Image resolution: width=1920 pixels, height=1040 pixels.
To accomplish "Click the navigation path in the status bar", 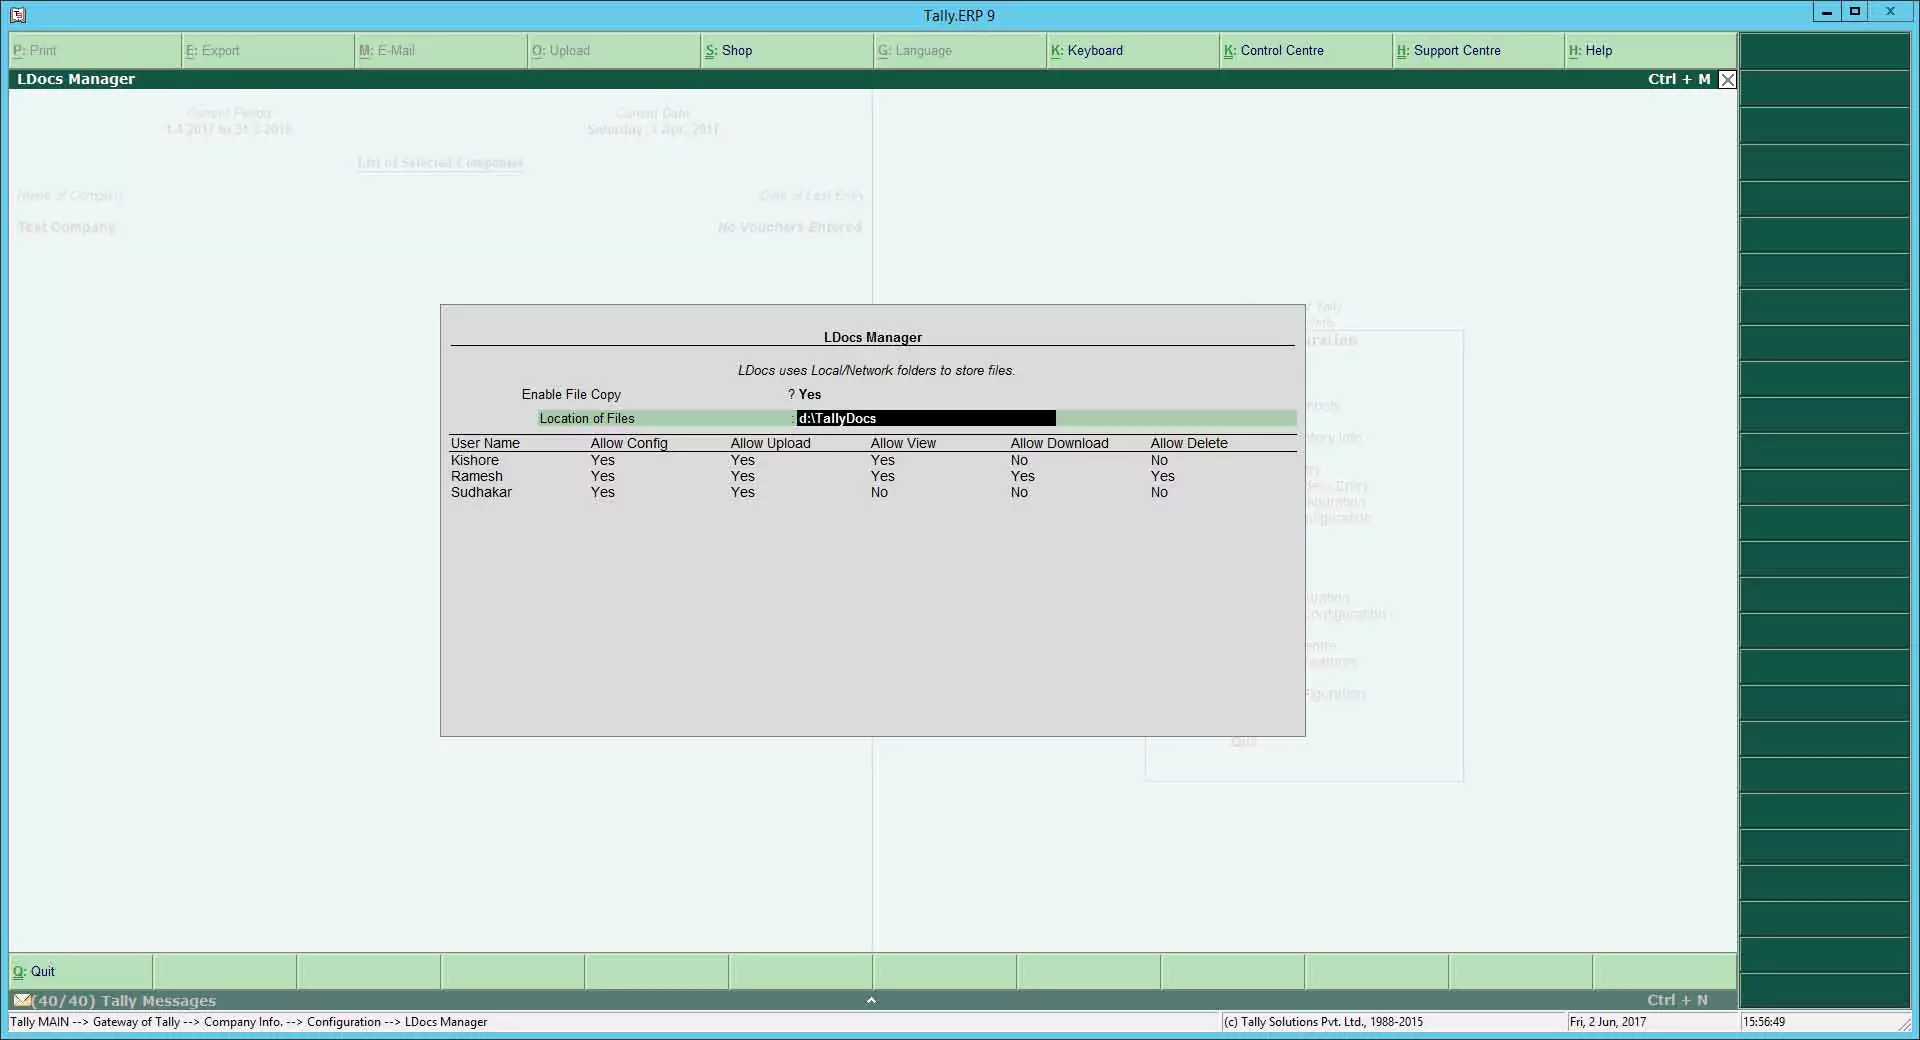I will click(249, 1022).
